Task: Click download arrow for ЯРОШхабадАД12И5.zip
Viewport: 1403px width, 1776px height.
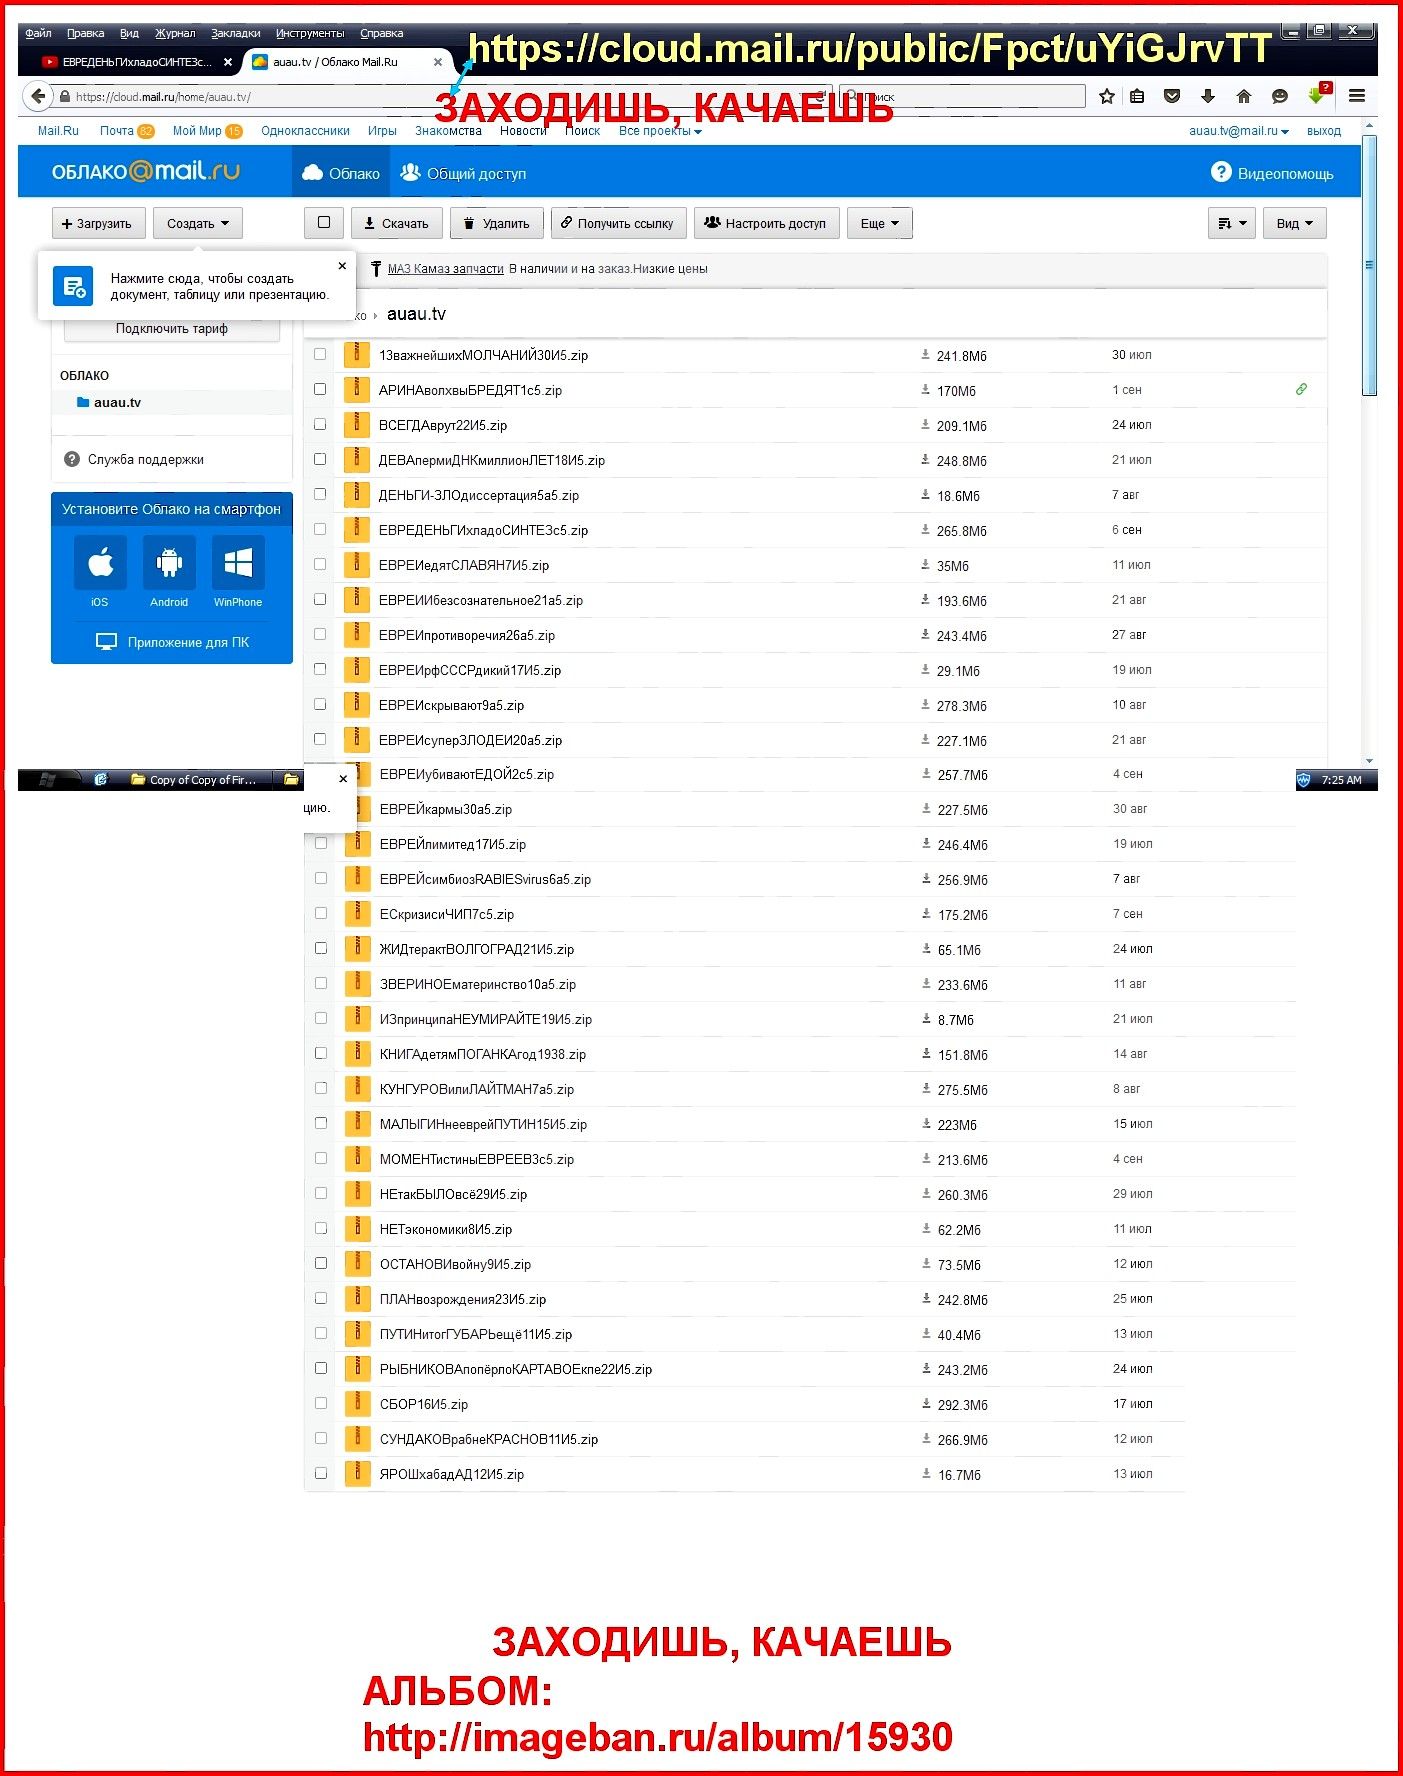Action: pyautogui.click(x=926, y=1474)
